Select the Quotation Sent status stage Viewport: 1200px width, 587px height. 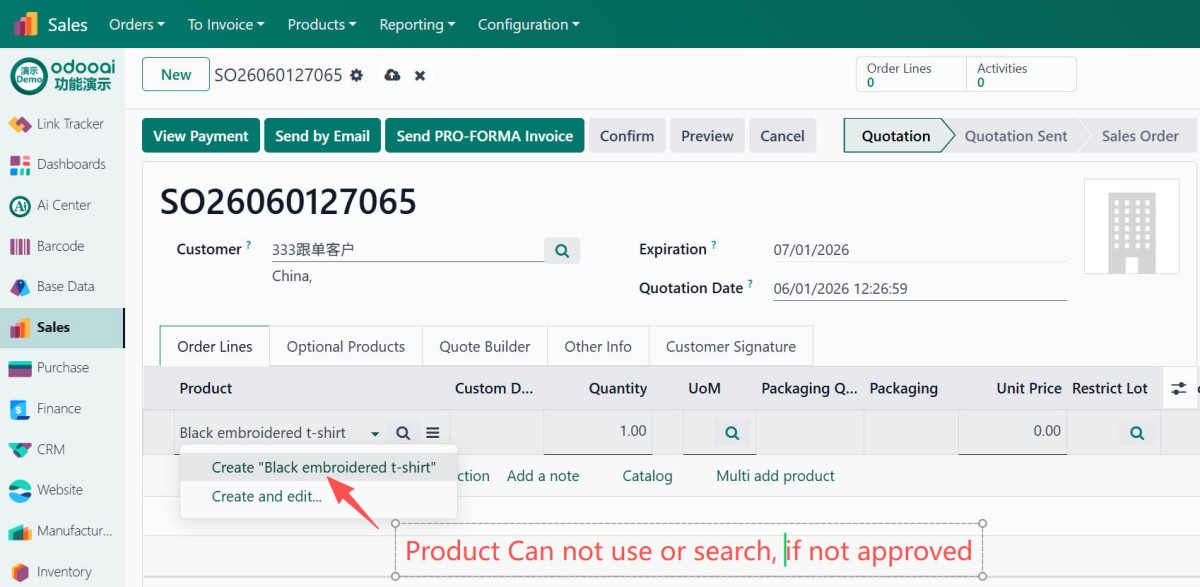[1016, 136]
